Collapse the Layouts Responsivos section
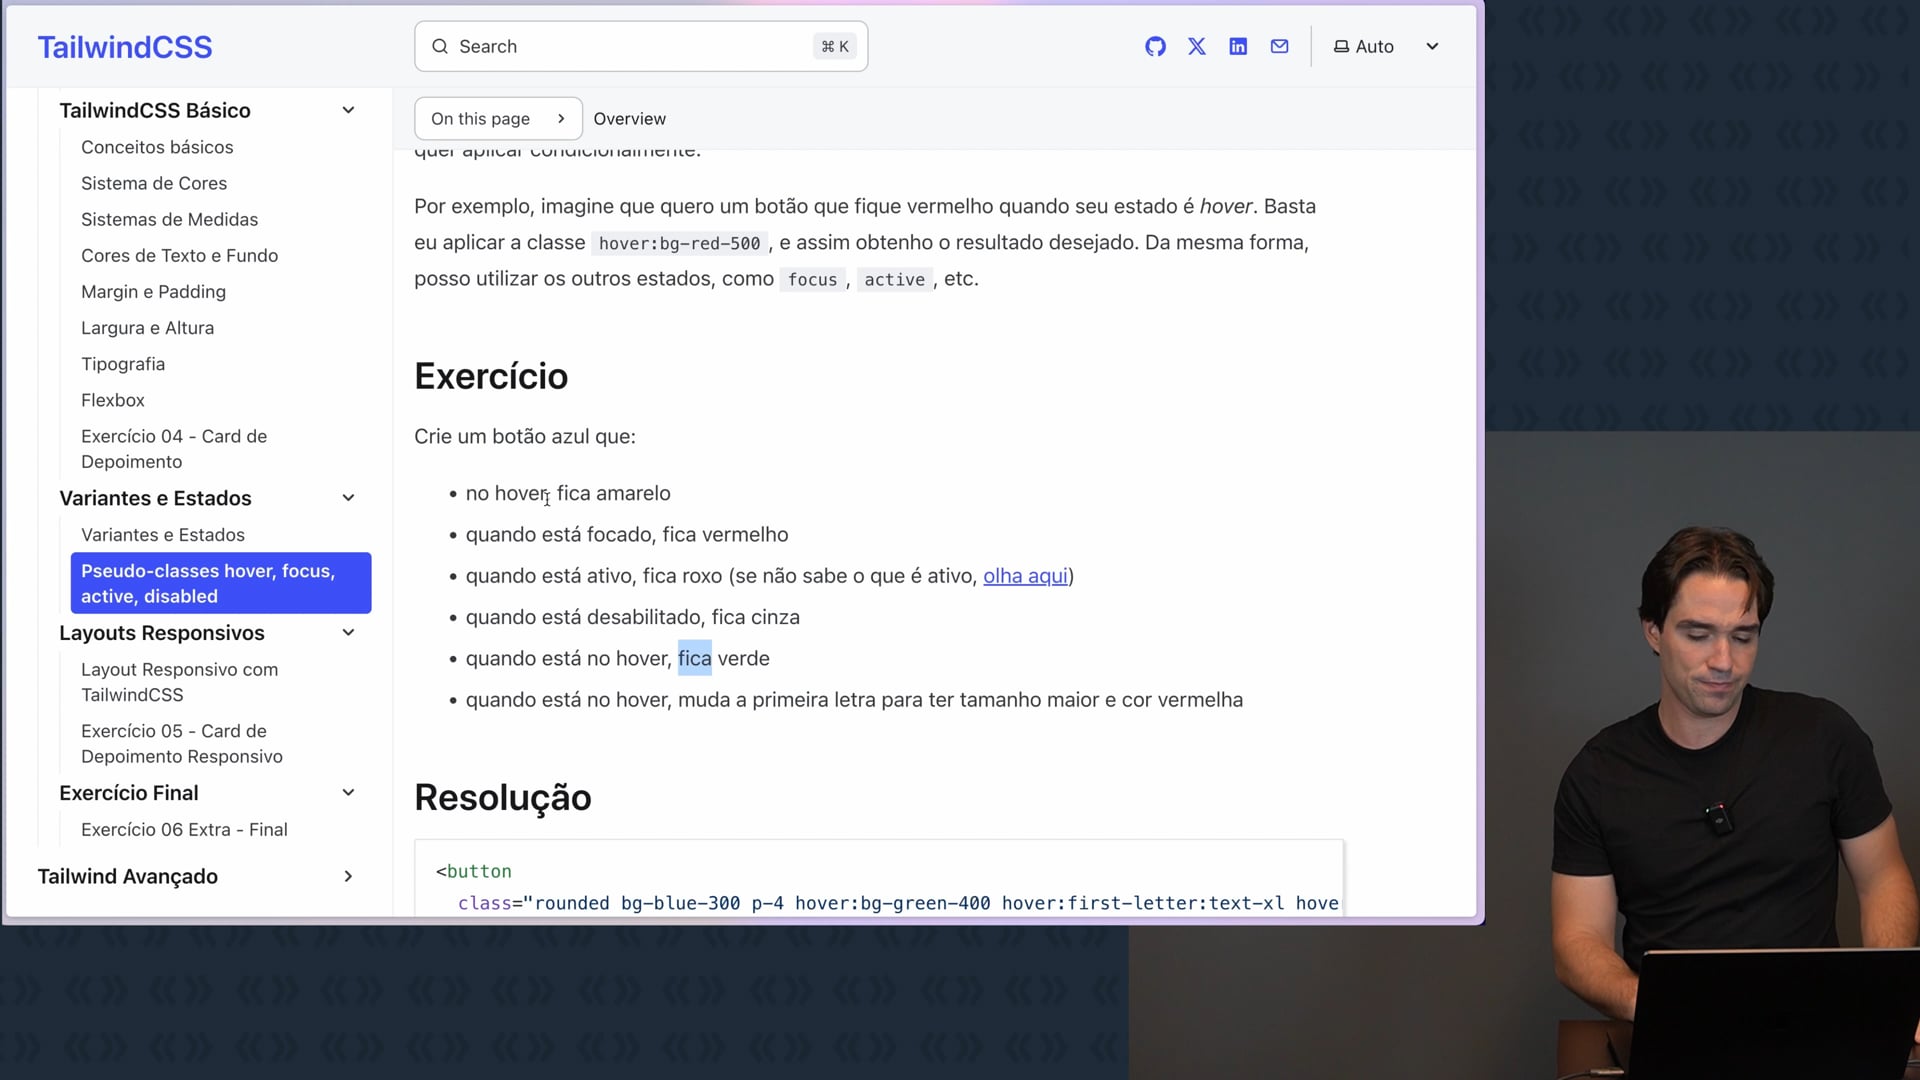Viewport: 1920px width, 1080px height. click(348, 633)
